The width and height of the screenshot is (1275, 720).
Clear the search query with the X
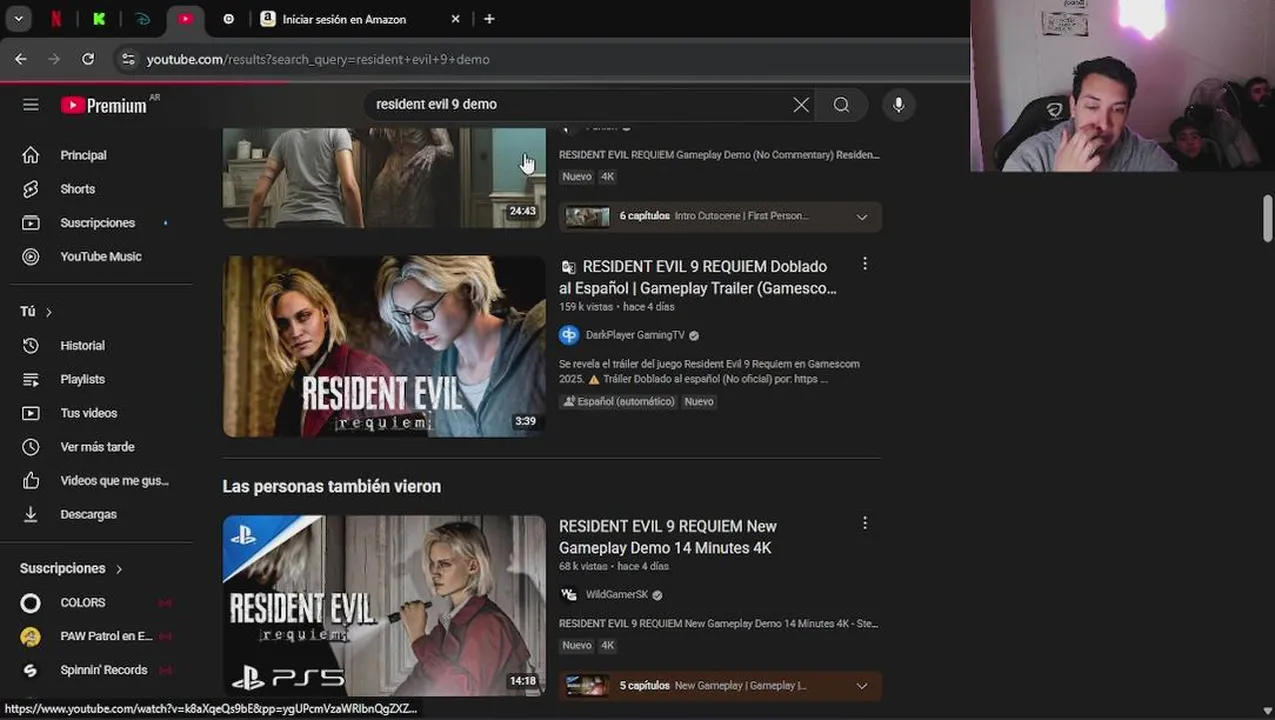pyautogui.click(x=801, y=105)
